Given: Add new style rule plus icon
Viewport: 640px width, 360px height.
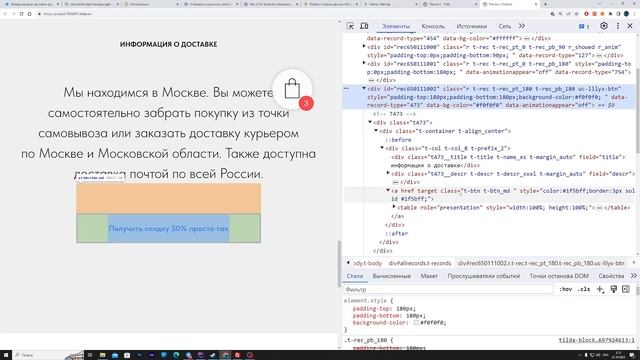Looking at the screenshot, I should (600, 289).
